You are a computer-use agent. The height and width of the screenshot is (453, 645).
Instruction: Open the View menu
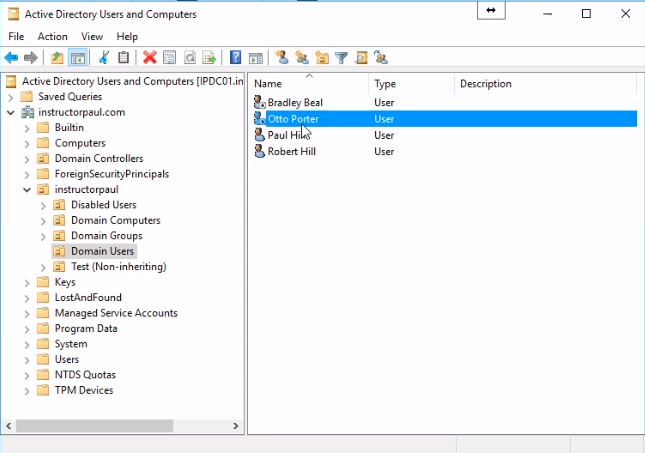click(92, 36)
